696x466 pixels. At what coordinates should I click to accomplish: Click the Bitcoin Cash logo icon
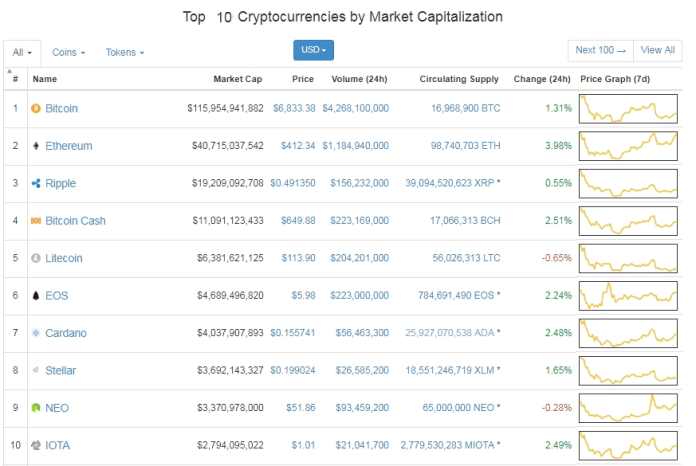(x=36, y=221)
